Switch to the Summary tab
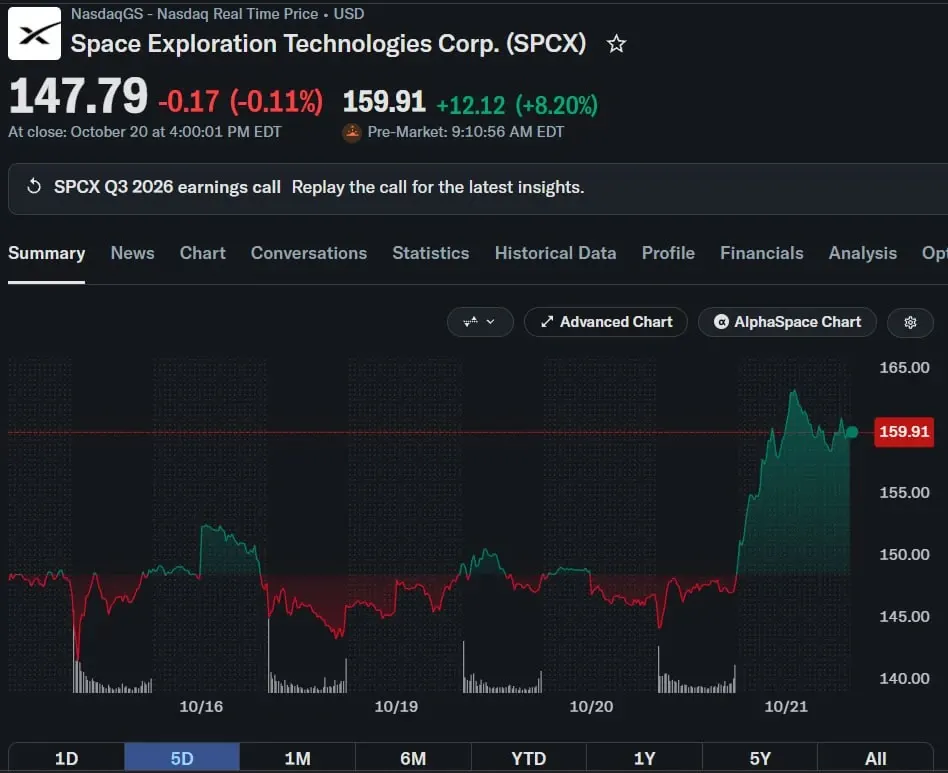 pyautogui.click(x=47, y=253)
